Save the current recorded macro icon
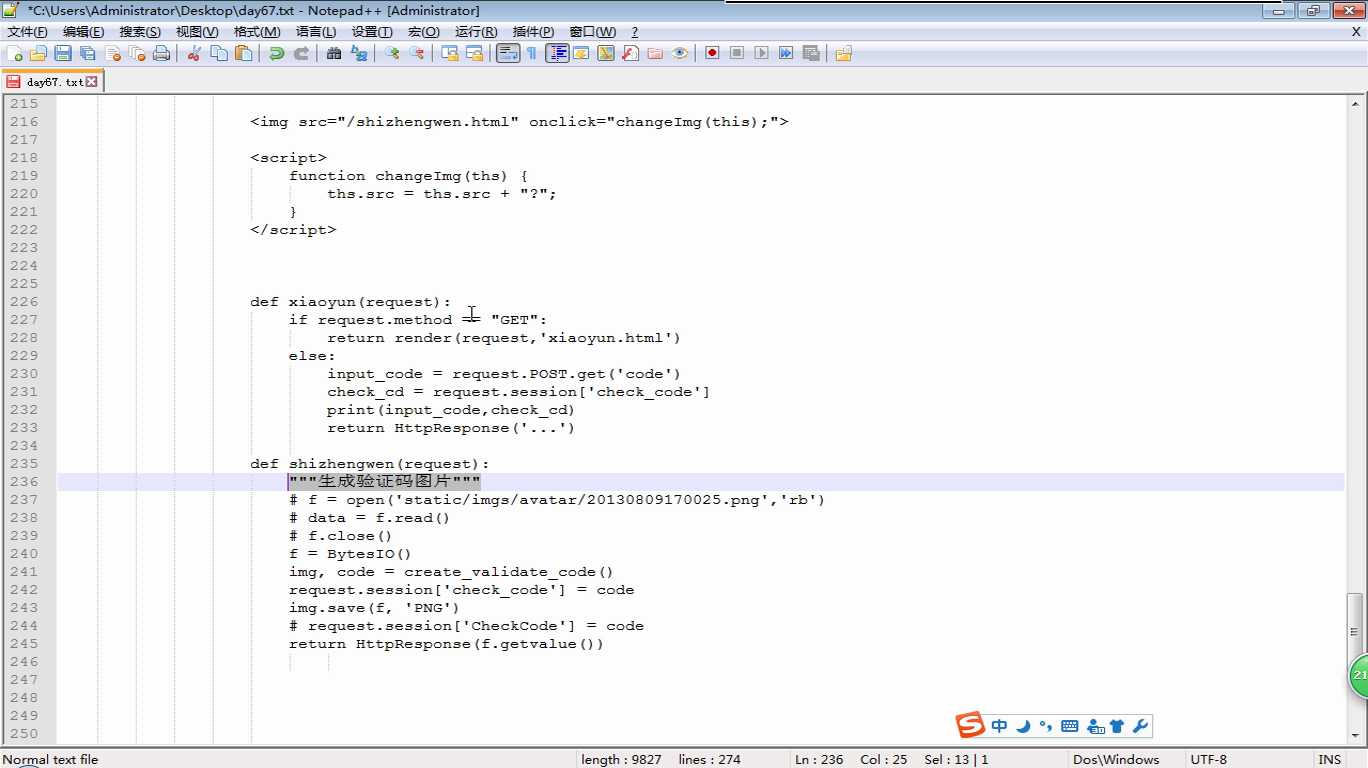1368x768 pixels. 811,53
